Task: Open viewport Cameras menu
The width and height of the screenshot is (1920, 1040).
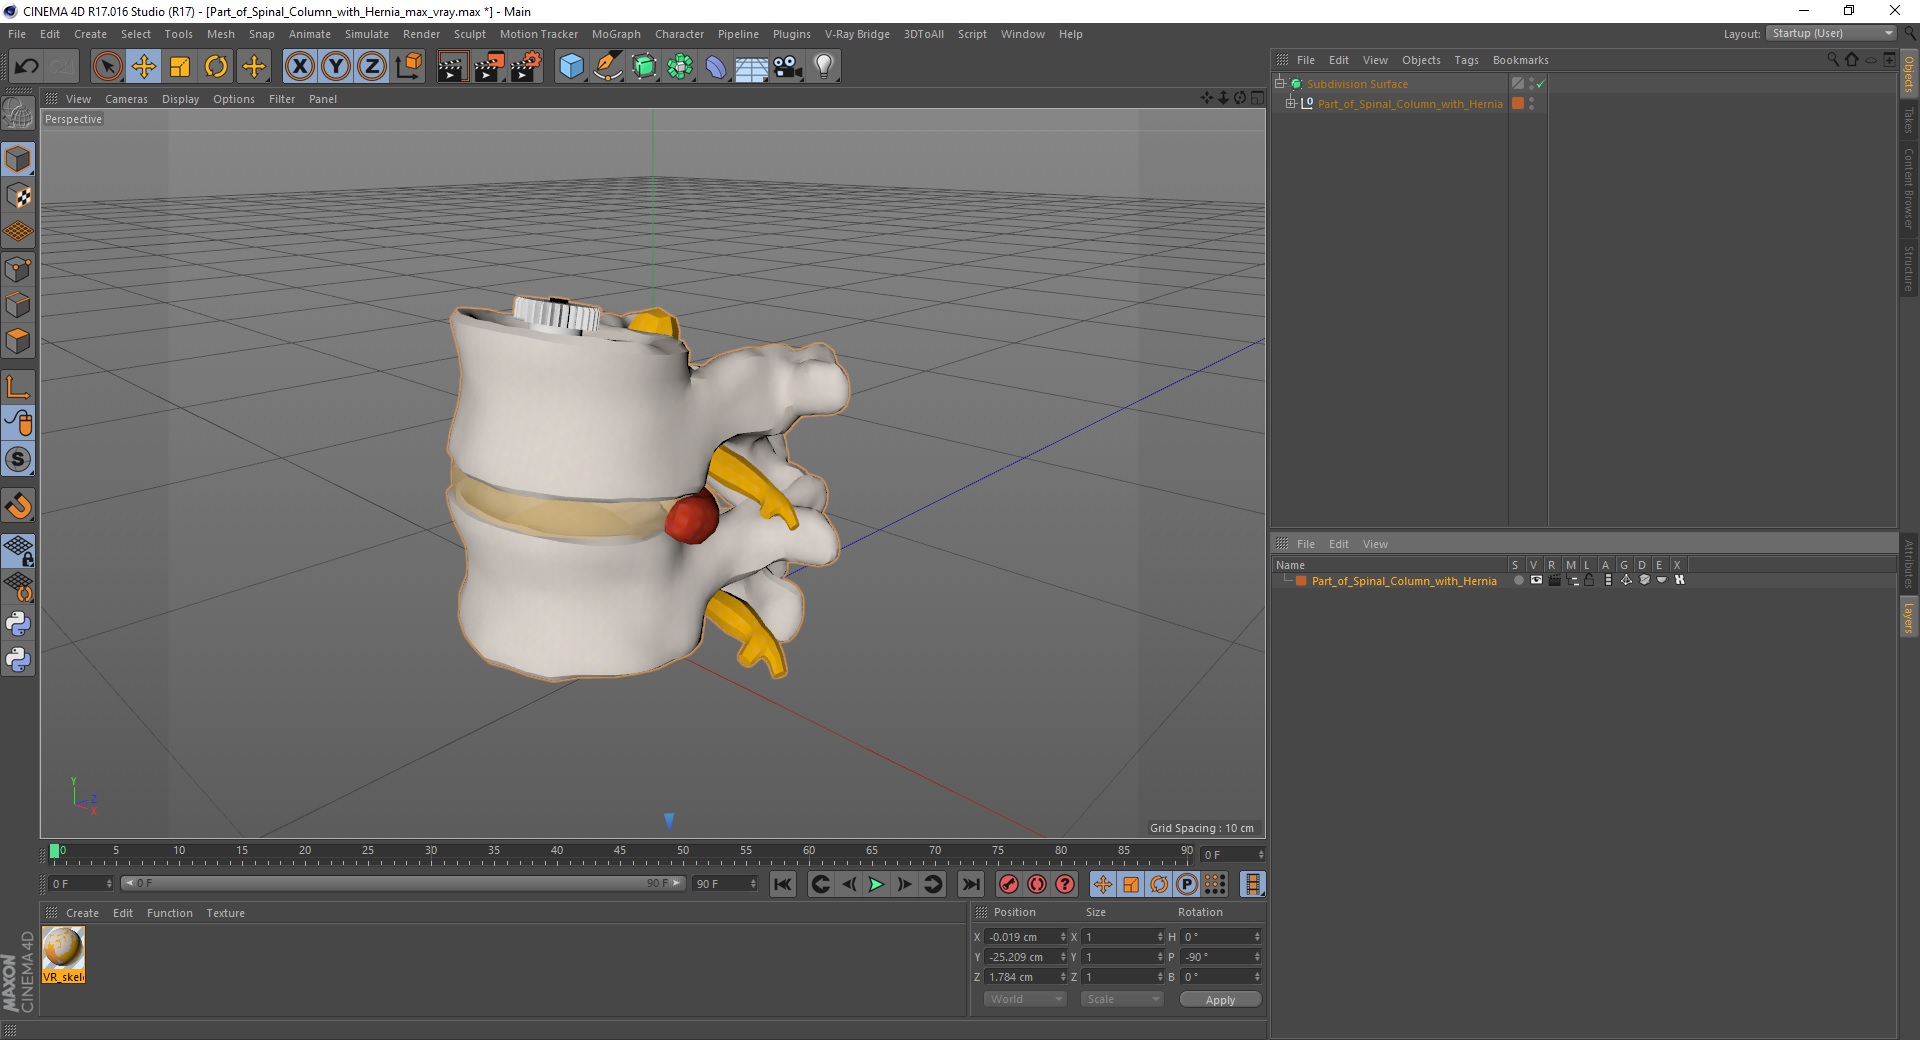Action: pyautogui.click(x=126, y=99)
